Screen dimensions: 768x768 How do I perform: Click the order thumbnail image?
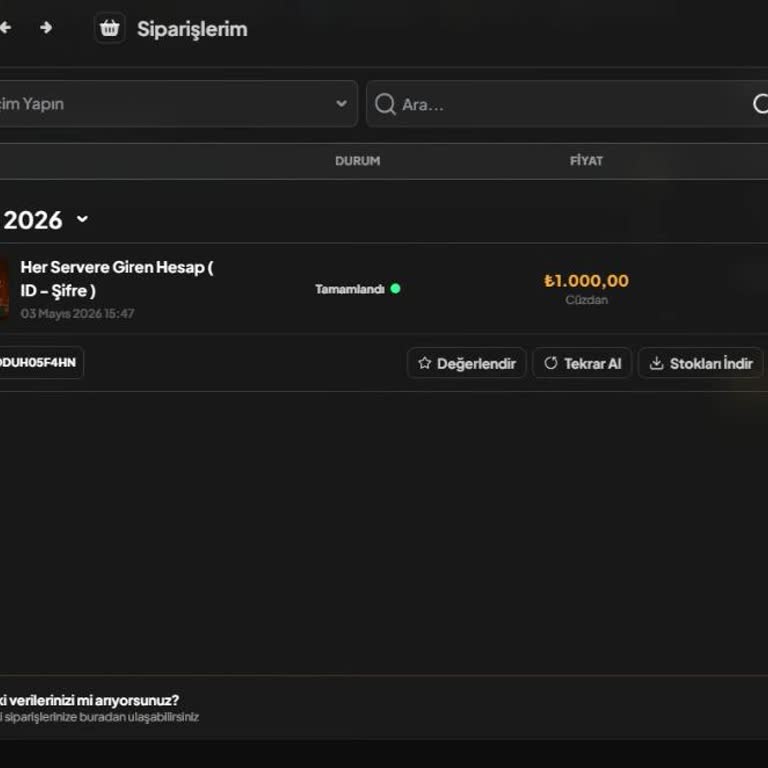click(4, 289)
